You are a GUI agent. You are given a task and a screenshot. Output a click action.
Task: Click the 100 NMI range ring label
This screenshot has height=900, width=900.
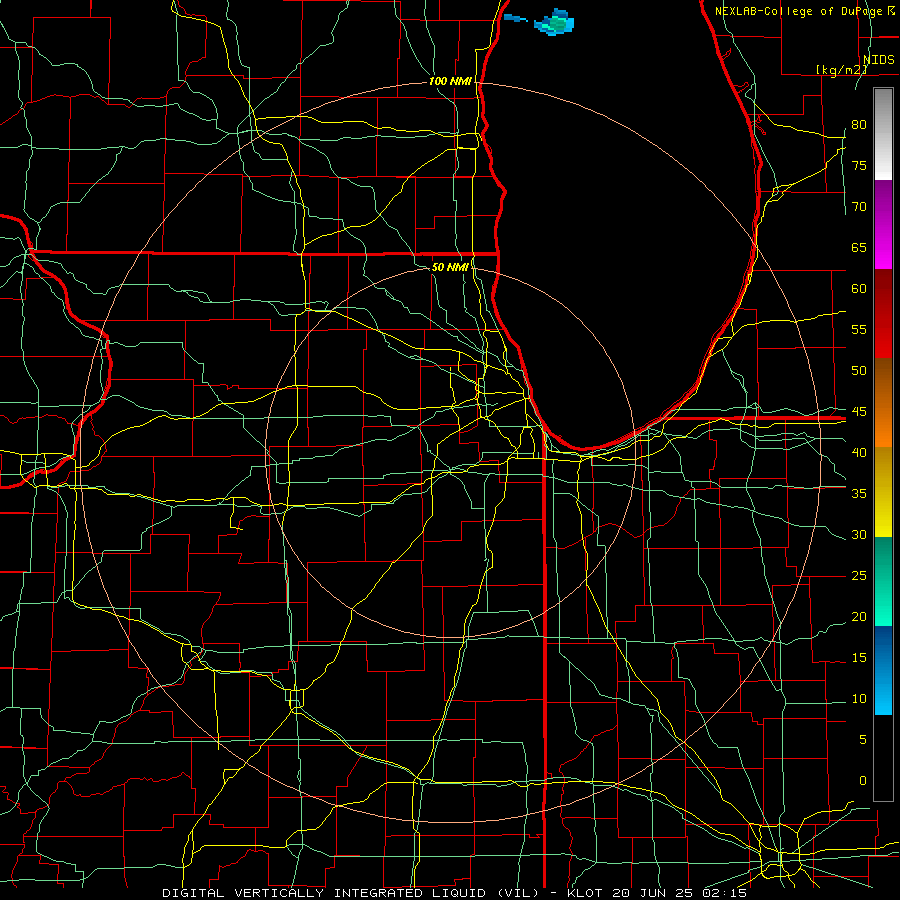(450, 81)
